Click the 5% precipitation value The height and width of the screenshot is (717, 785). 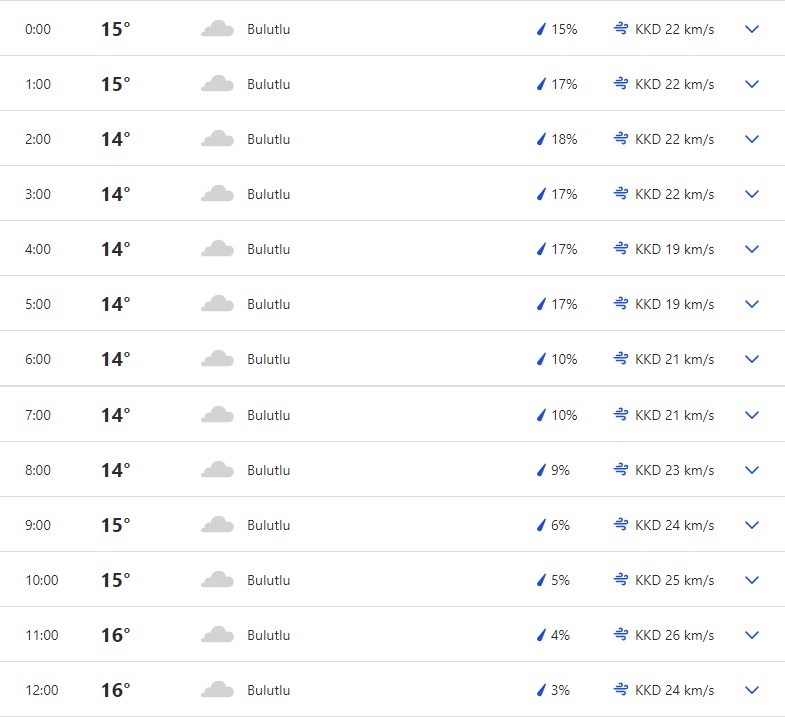pos(560,580)
